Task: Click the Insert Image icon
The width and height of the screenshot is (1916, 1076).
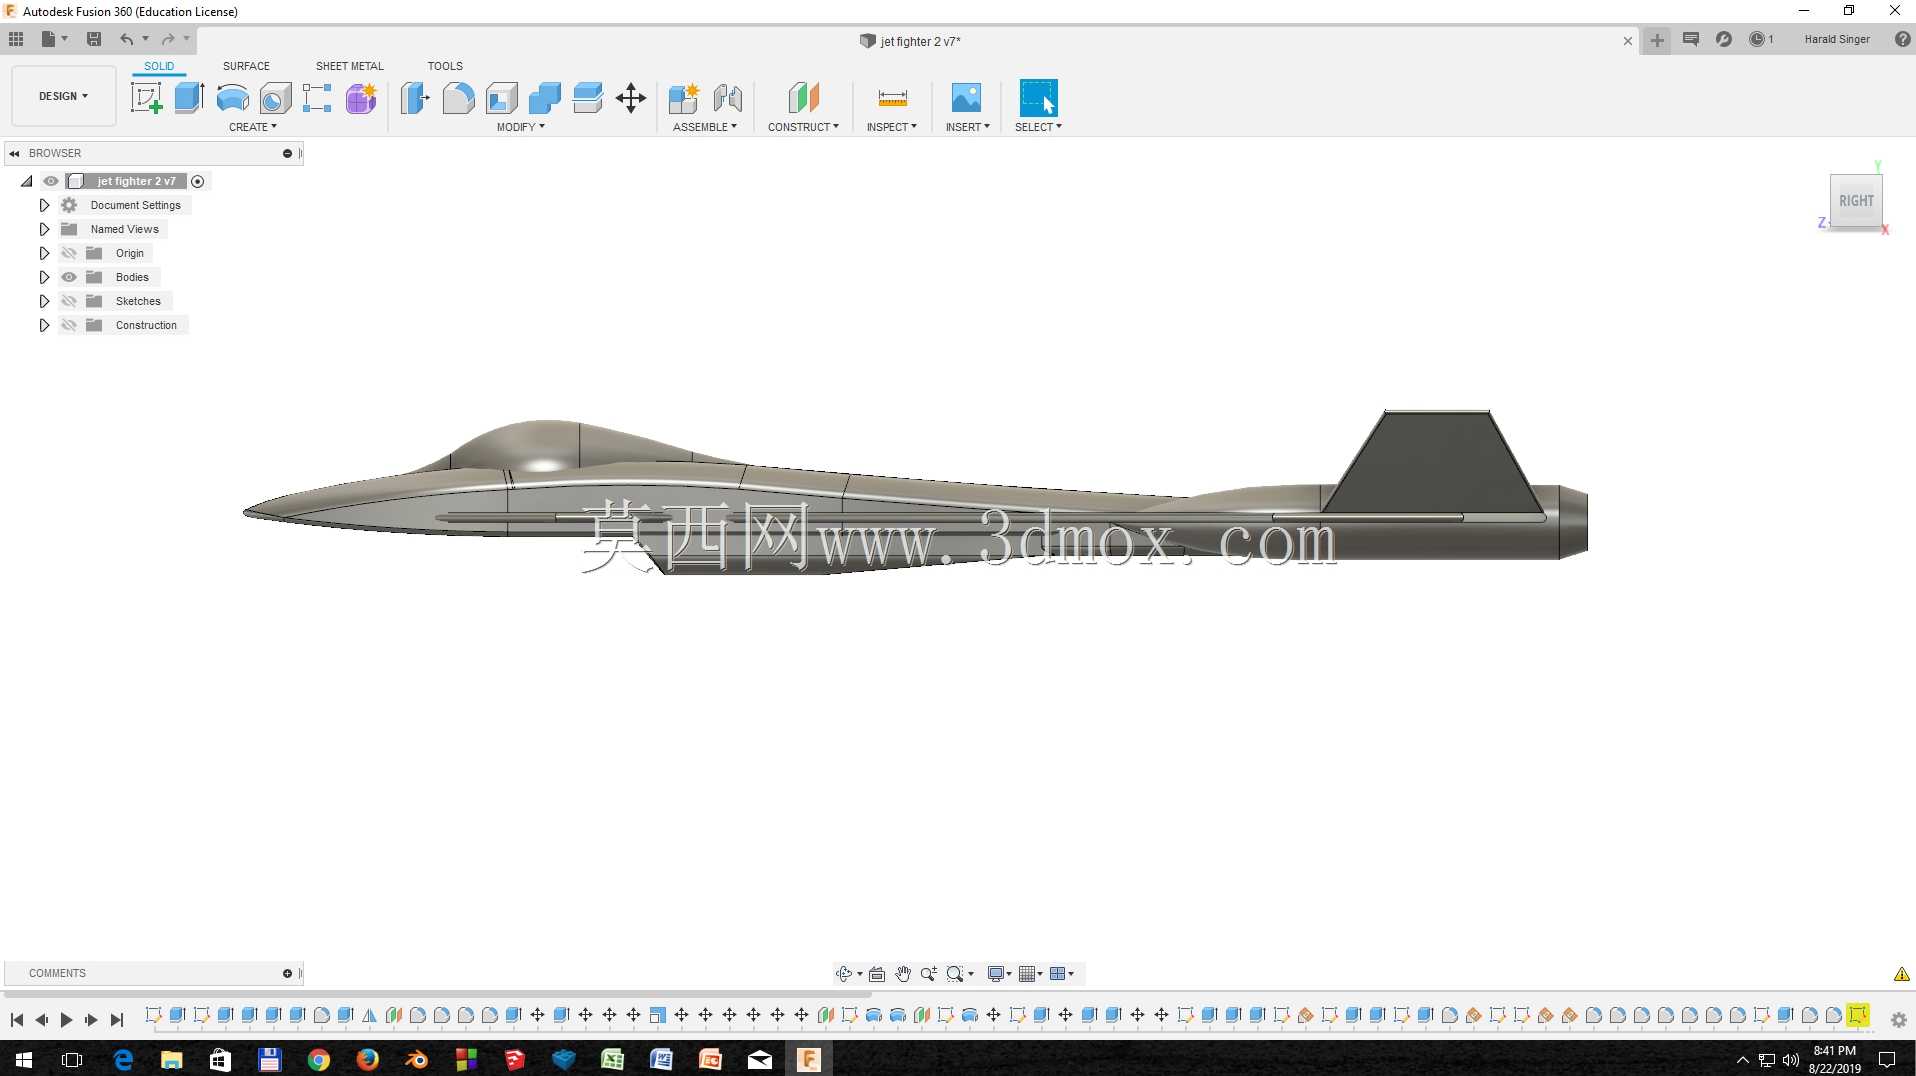Action: [966, 98]
